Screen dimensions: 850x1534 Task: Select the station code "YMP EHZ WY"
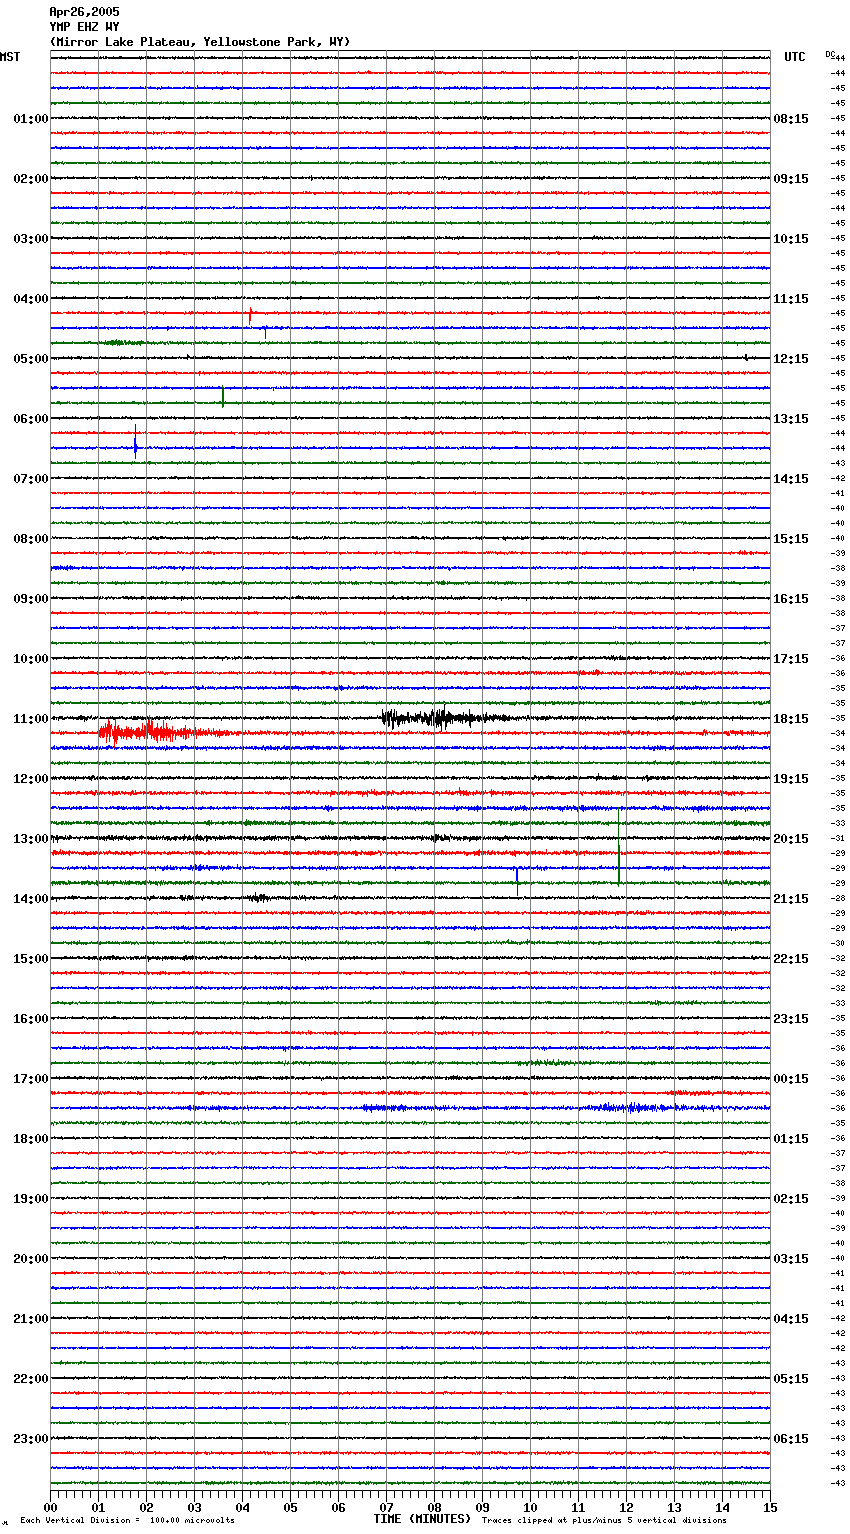(x=84, y=27)
